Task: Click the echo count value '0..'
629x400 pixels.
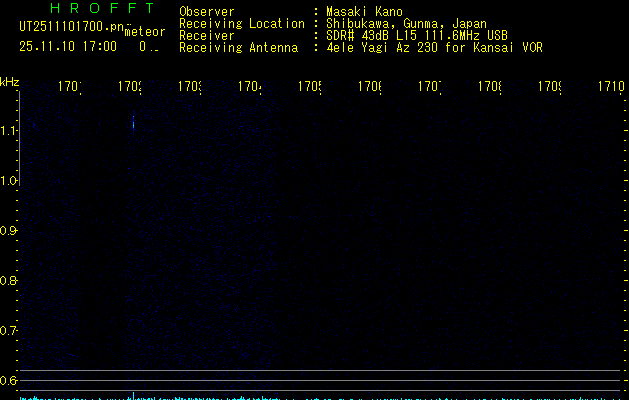Action: [x=149, y=47]
